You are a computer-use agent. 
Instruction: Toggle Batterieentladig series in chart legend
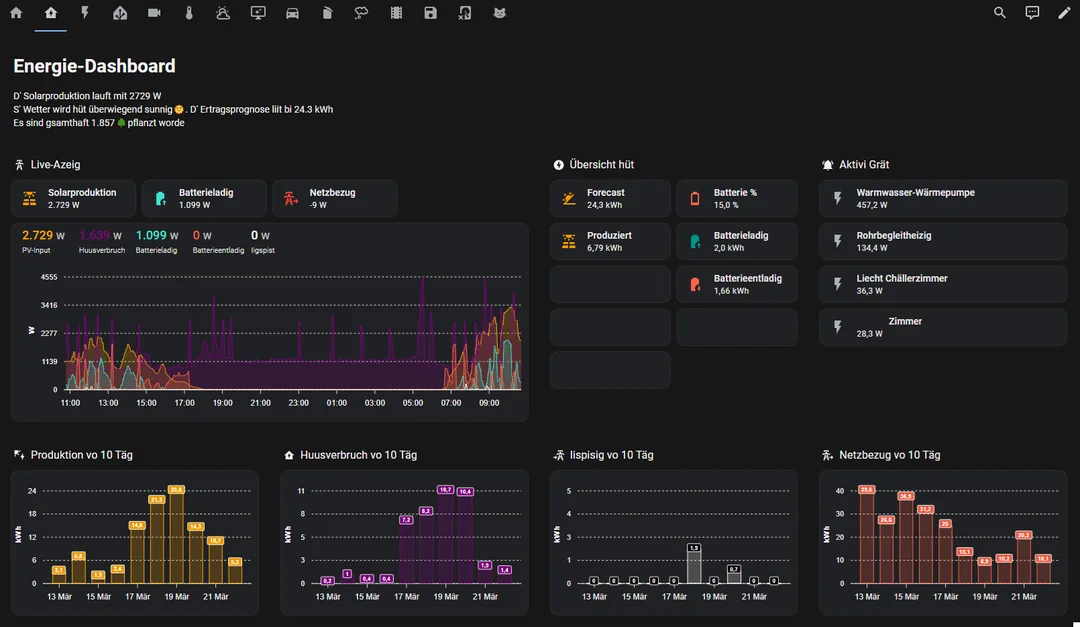(218, 241)
